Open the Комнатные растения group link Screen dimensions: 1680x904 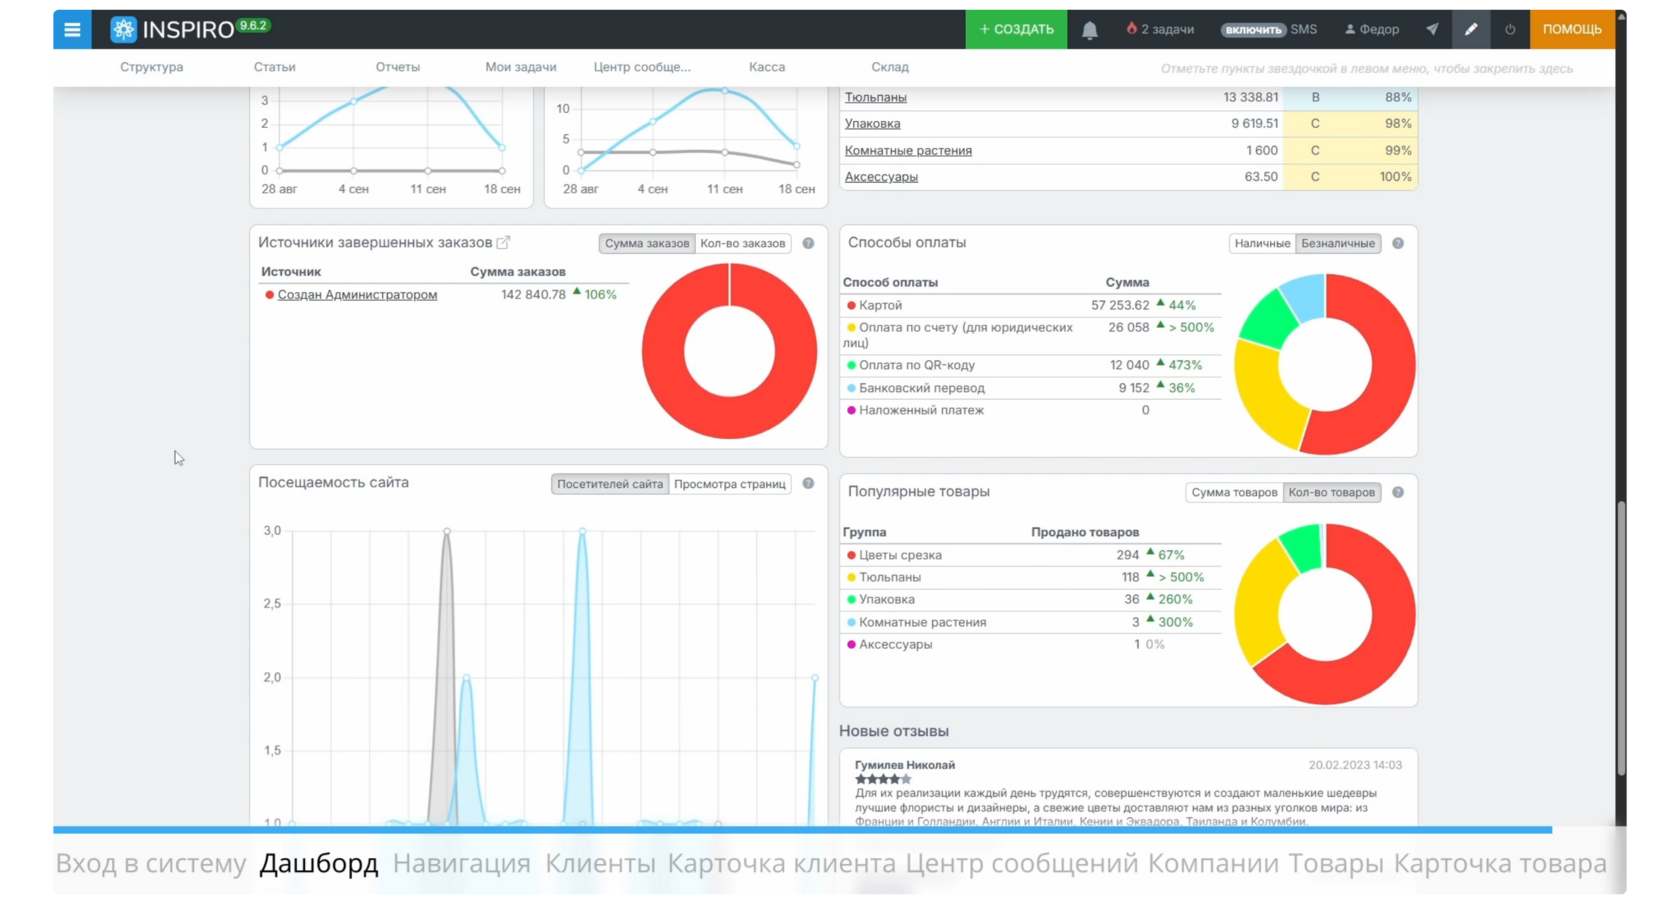pos(908,151)
